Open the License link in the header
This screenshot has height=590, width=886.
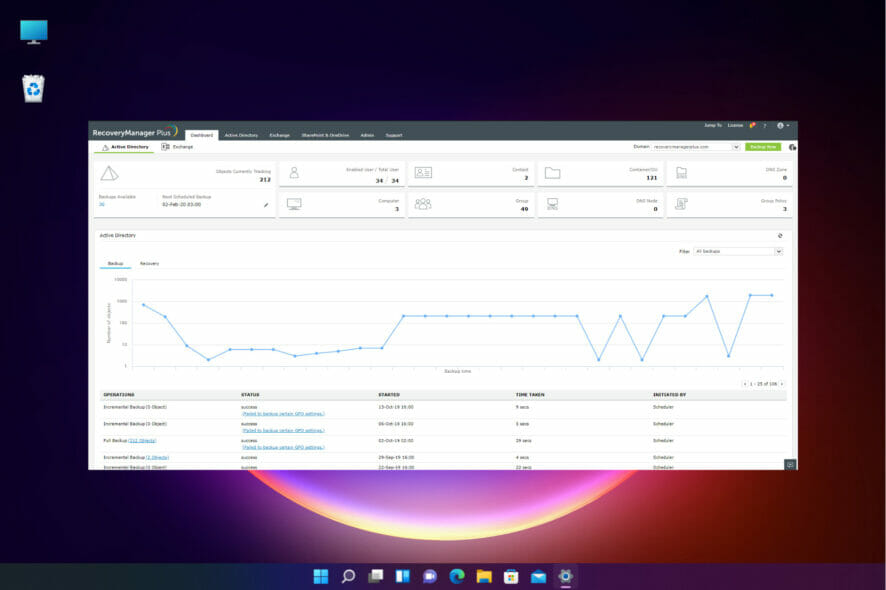735,125
